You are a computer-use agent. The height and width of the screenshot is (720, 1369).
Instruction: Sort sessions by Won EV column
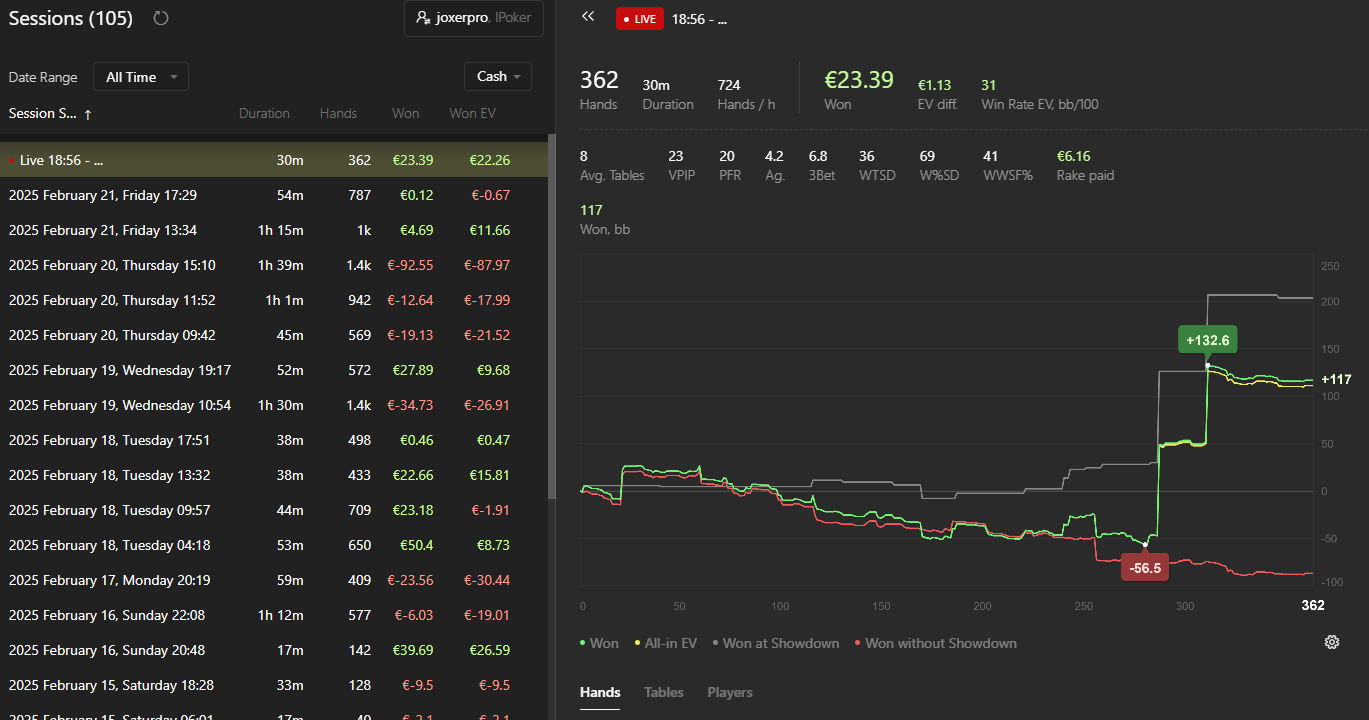coord(472,114)
